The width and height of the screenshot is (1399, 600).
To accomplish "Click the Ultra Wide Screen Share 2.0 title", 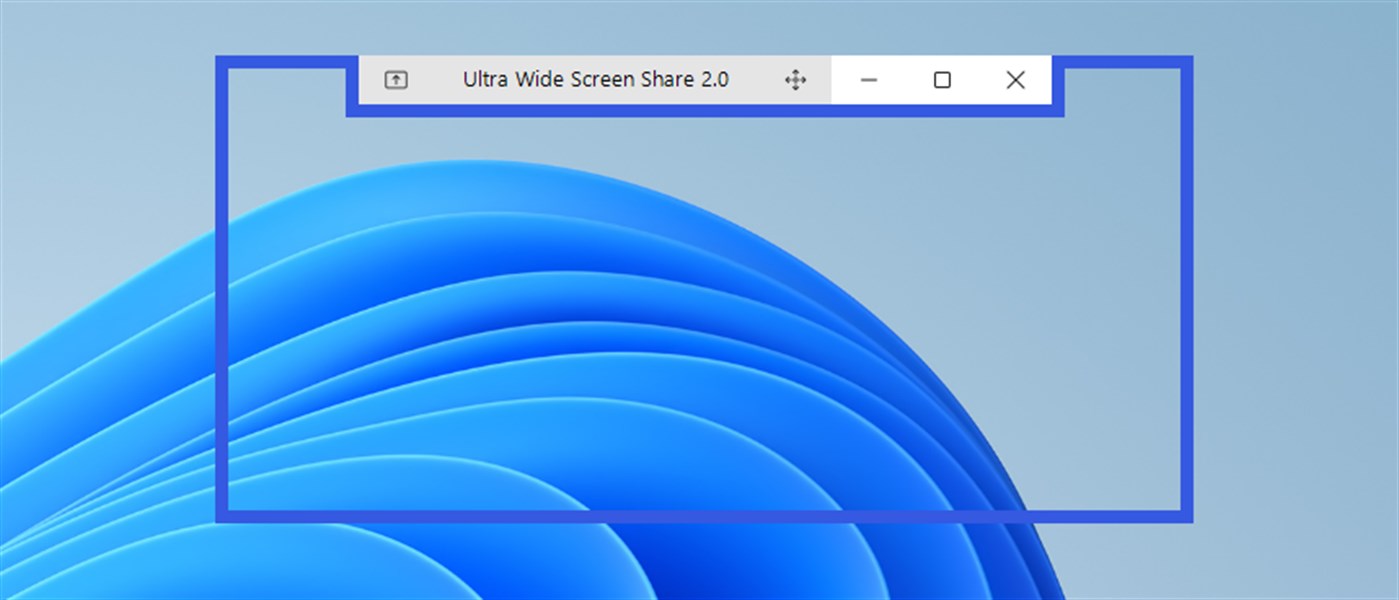I will point(594,79).
